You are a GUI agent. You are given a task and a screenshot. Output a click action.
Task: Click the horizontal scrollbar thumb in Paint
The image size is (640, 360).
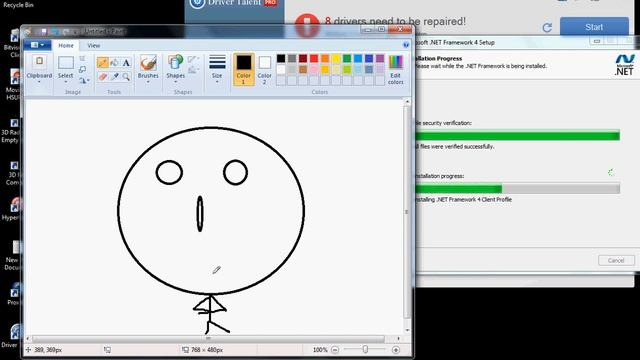coord(208,339)
